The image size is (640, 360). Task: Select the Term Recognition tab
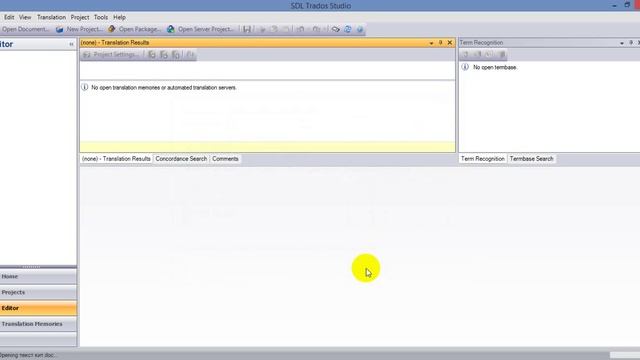(482, 159)
